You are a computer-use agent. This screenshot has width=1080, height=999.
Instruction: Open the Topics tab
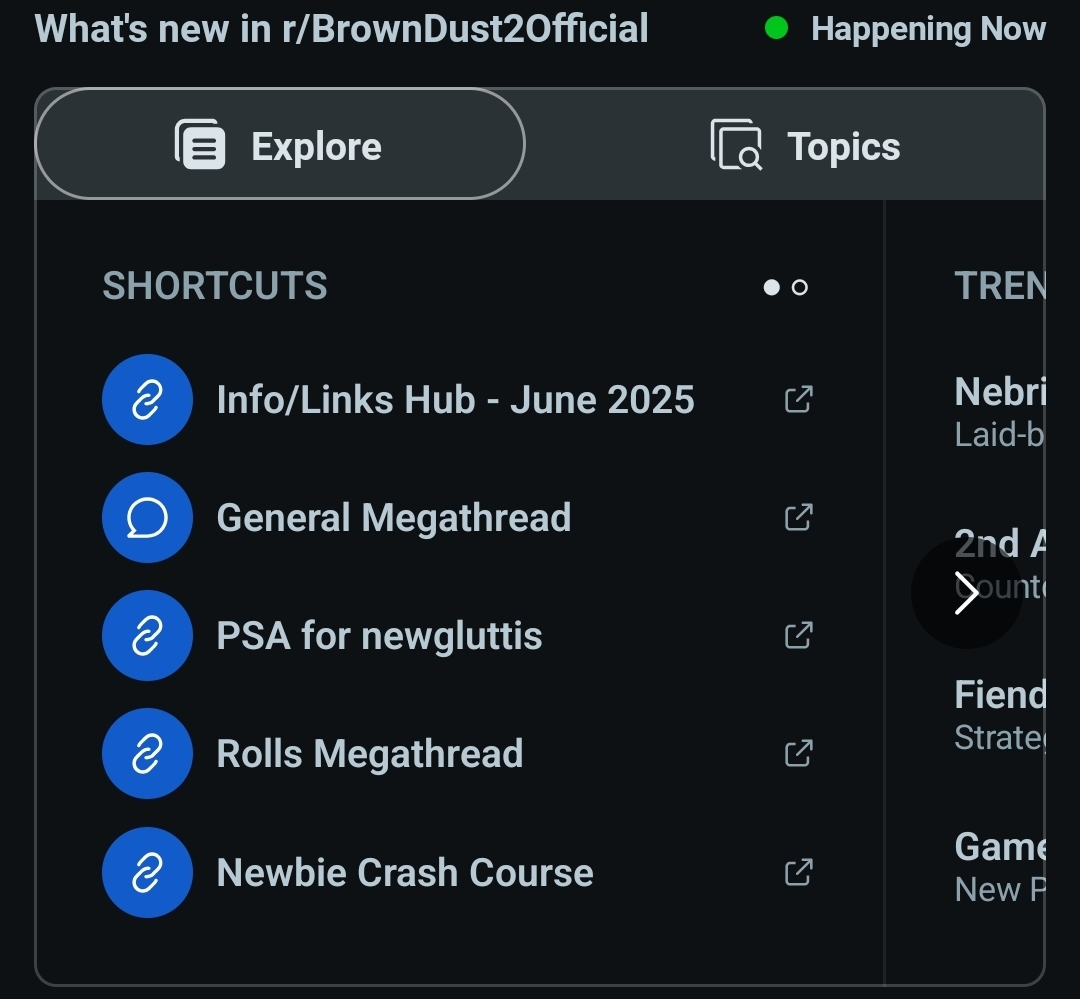[x=804, y=145]
